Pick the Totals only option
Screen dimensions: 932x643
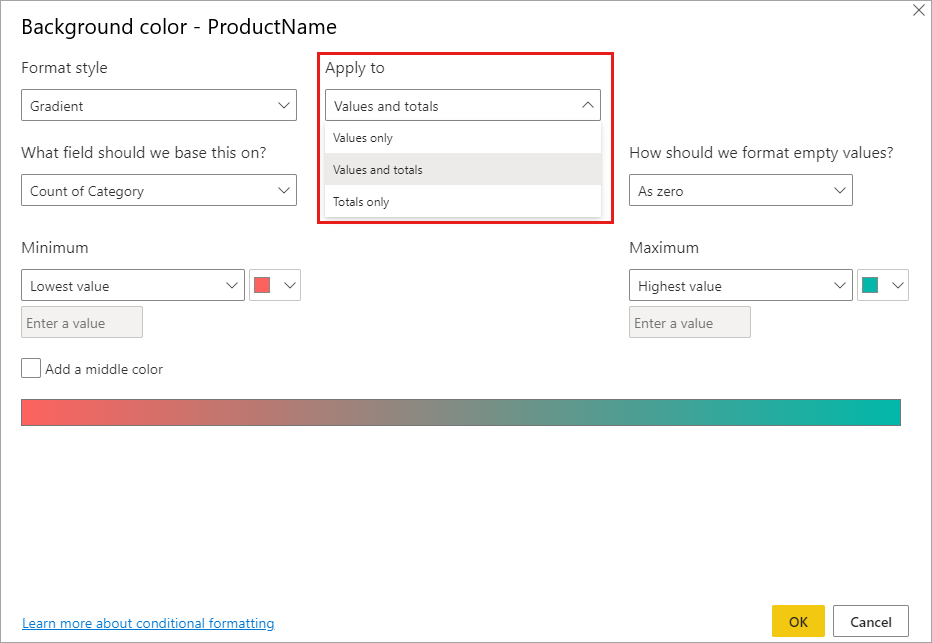coord(462,201)
